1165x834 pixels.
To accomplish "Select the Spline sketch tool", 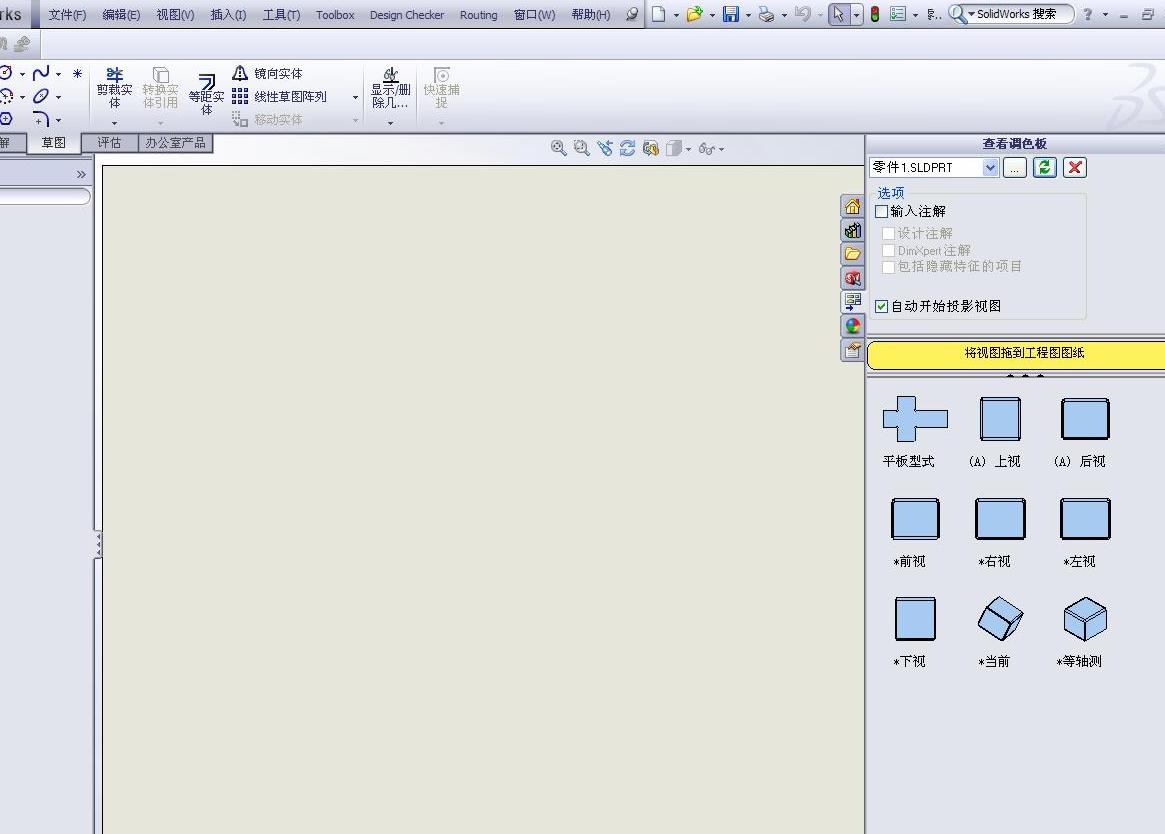I will point(42,73).
